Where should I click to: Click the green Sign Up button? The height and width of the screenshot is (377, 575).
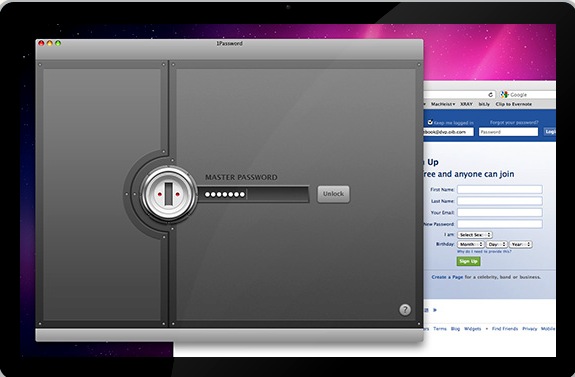469,261
